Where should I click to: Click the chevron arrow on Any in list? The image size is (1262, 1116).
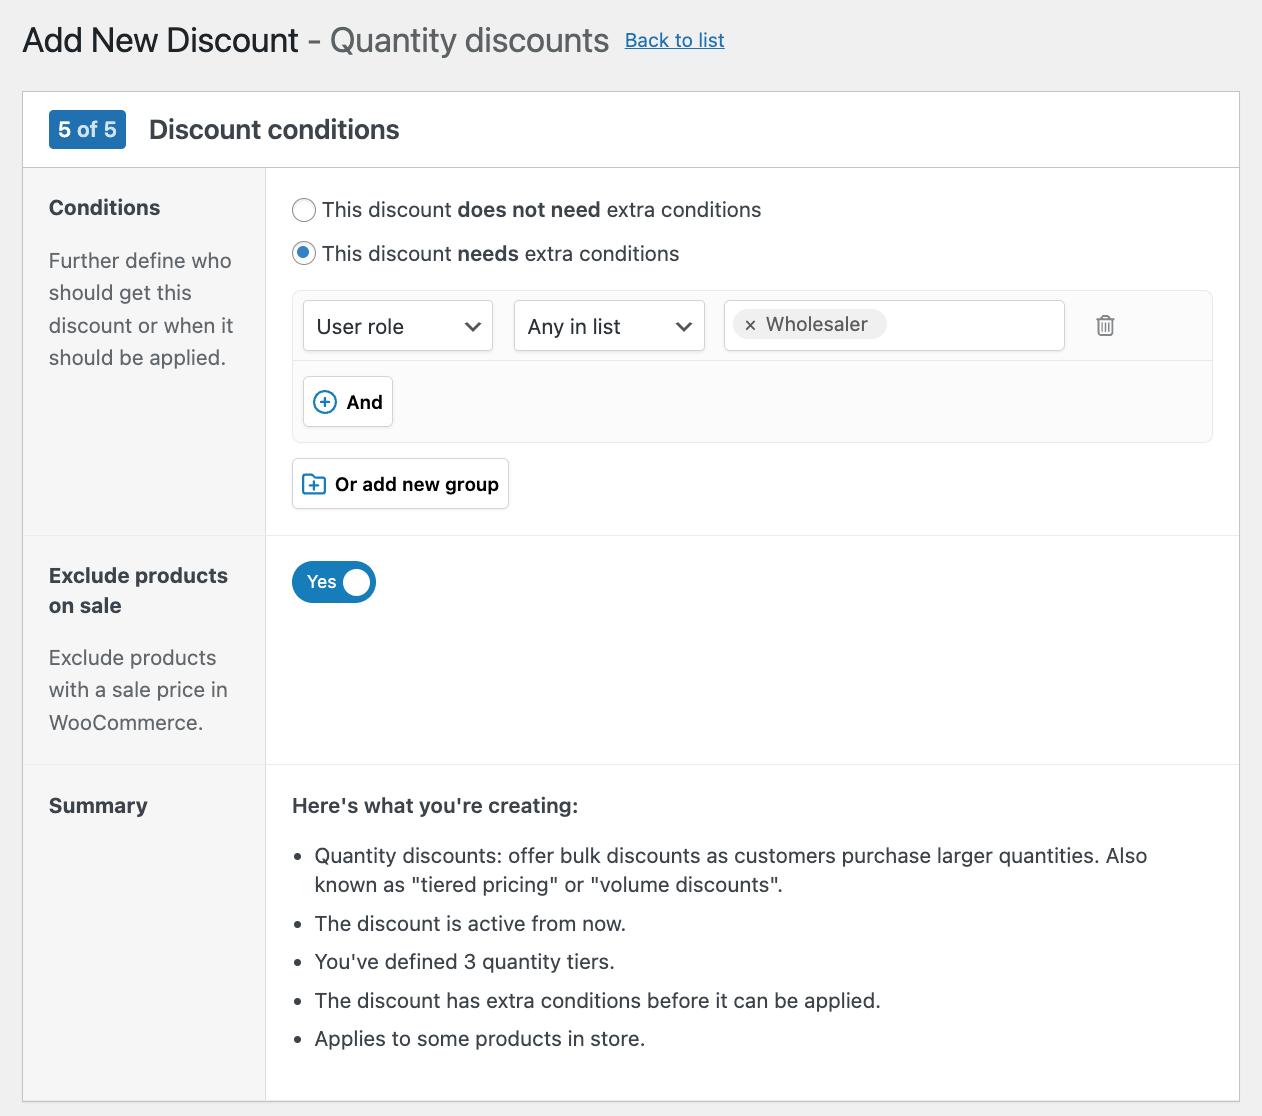(x=684, y=327)
